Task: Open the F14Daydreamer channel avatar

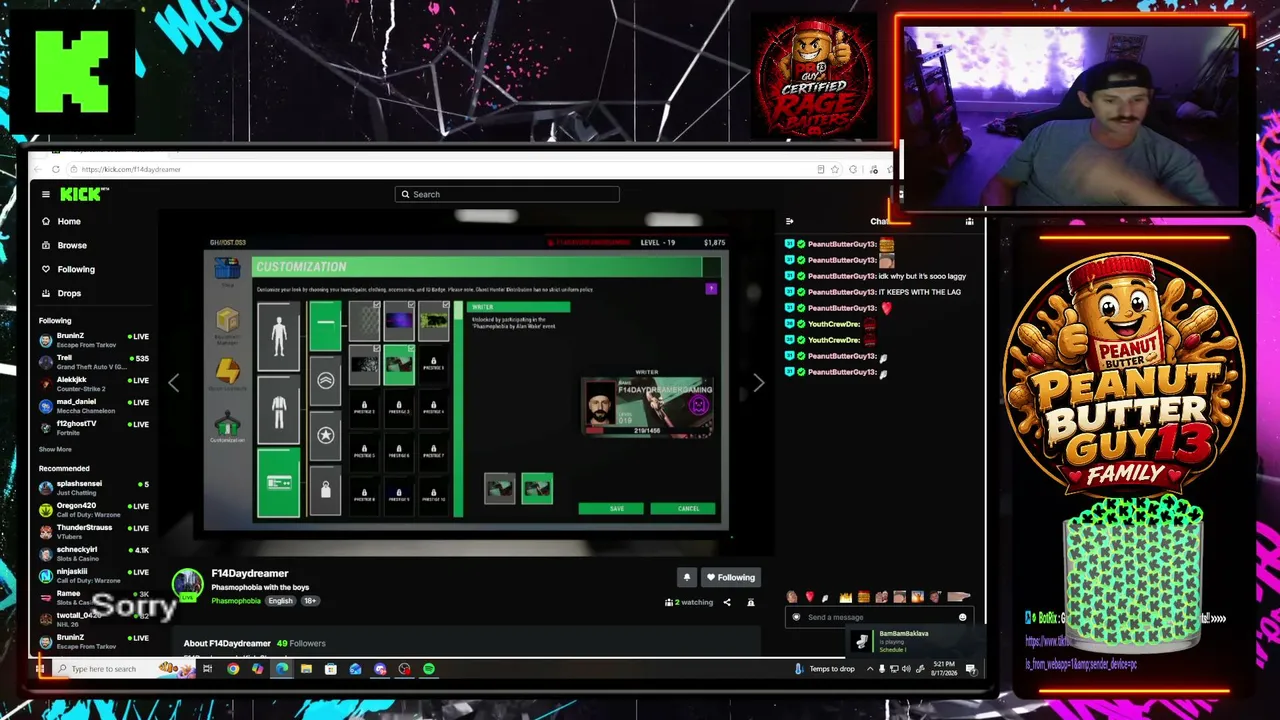Action: pos(187,585)
